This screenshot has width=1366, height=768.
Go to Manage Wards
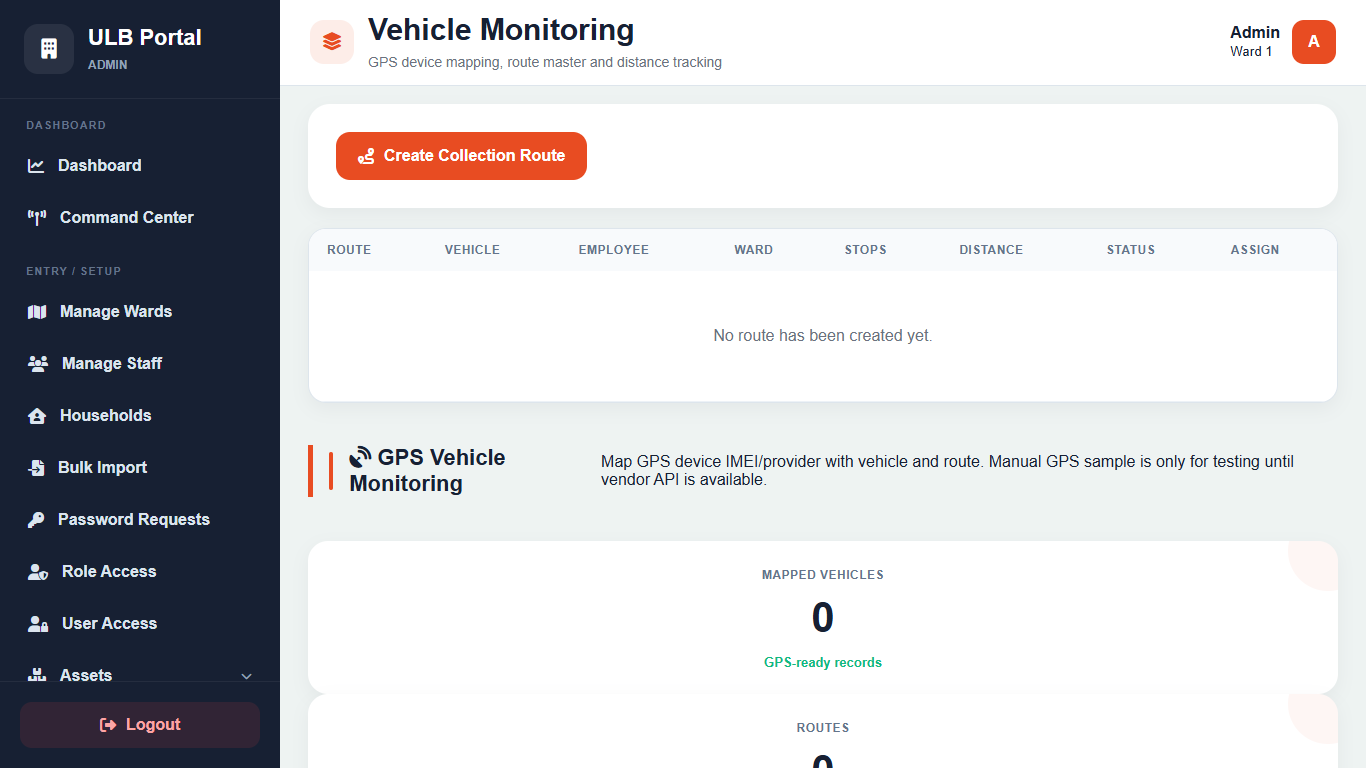[140, 312]
